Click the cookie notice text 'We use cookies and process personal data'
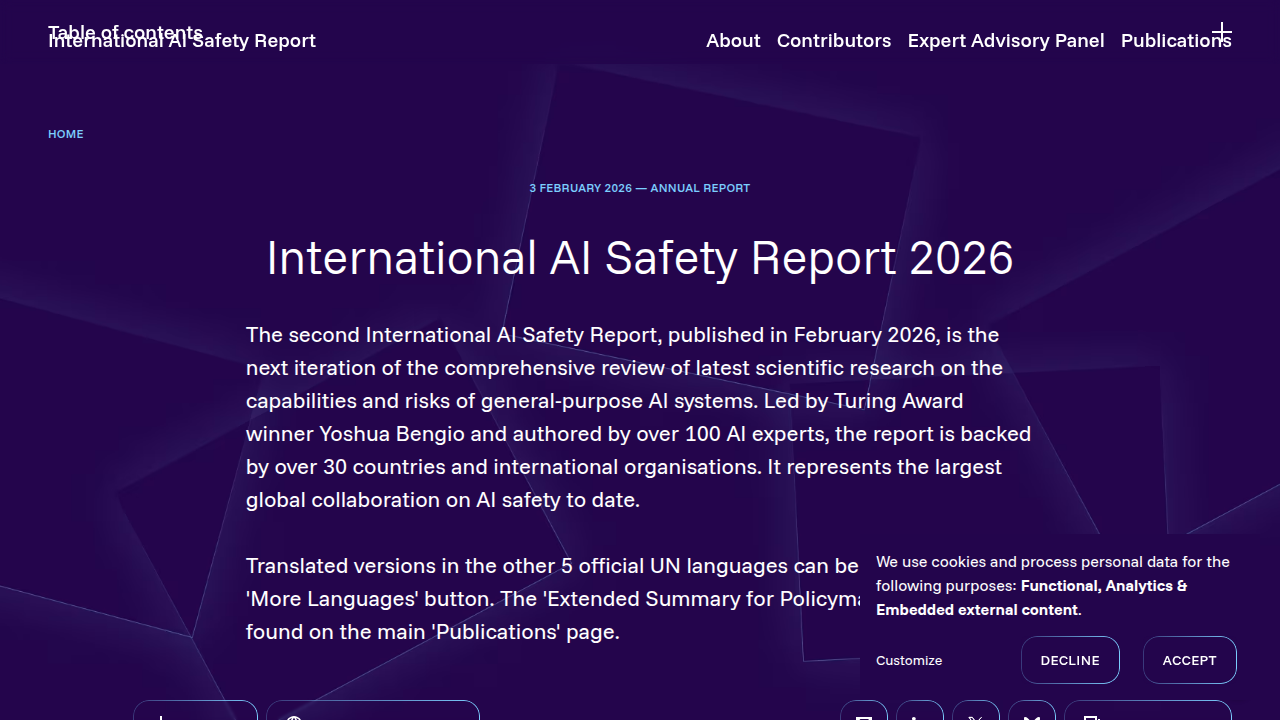Screen dimensions: 1280x720 [1053, 586]
